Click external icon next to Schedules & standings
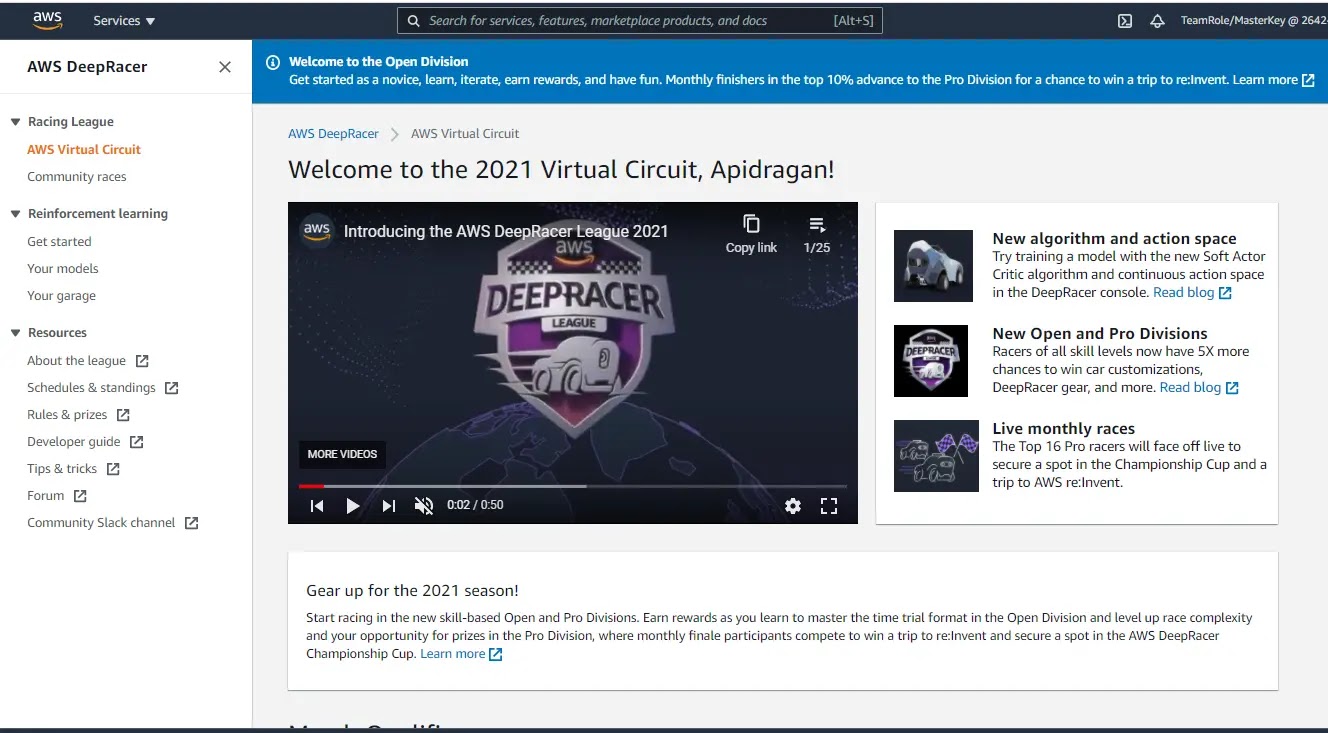The width and height of the screenshot is (1328, 733). (x=171, y=387)
